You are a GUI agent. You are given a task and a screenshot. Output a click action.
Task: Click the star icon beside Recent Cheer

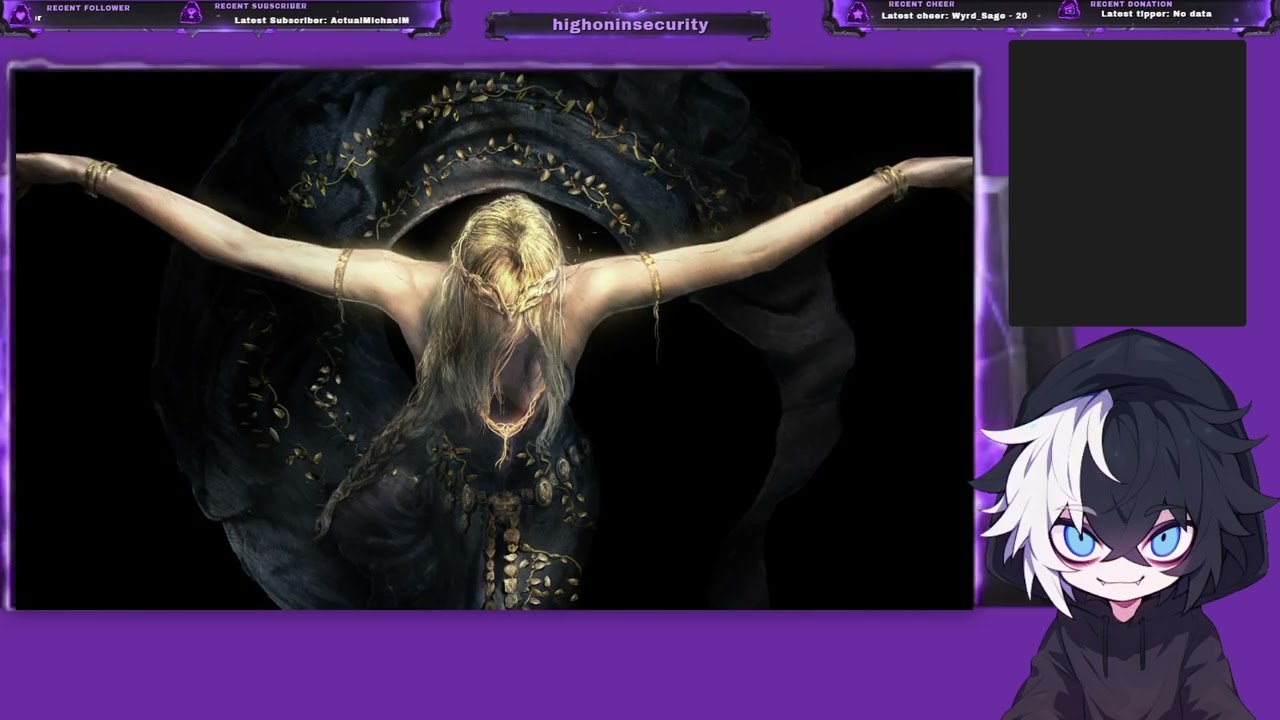[857, 13]
